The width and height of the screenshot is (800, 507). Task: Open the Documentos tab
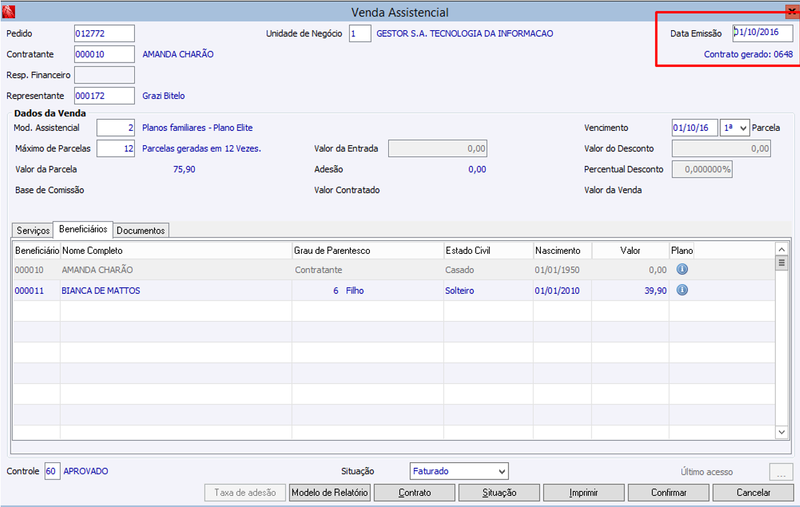click(140, 231)
